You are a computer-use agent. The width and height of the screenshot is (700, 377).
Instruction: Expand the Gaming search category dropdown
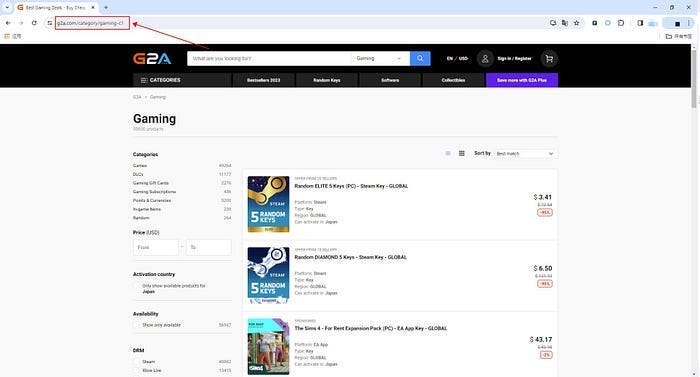[380, 59]
